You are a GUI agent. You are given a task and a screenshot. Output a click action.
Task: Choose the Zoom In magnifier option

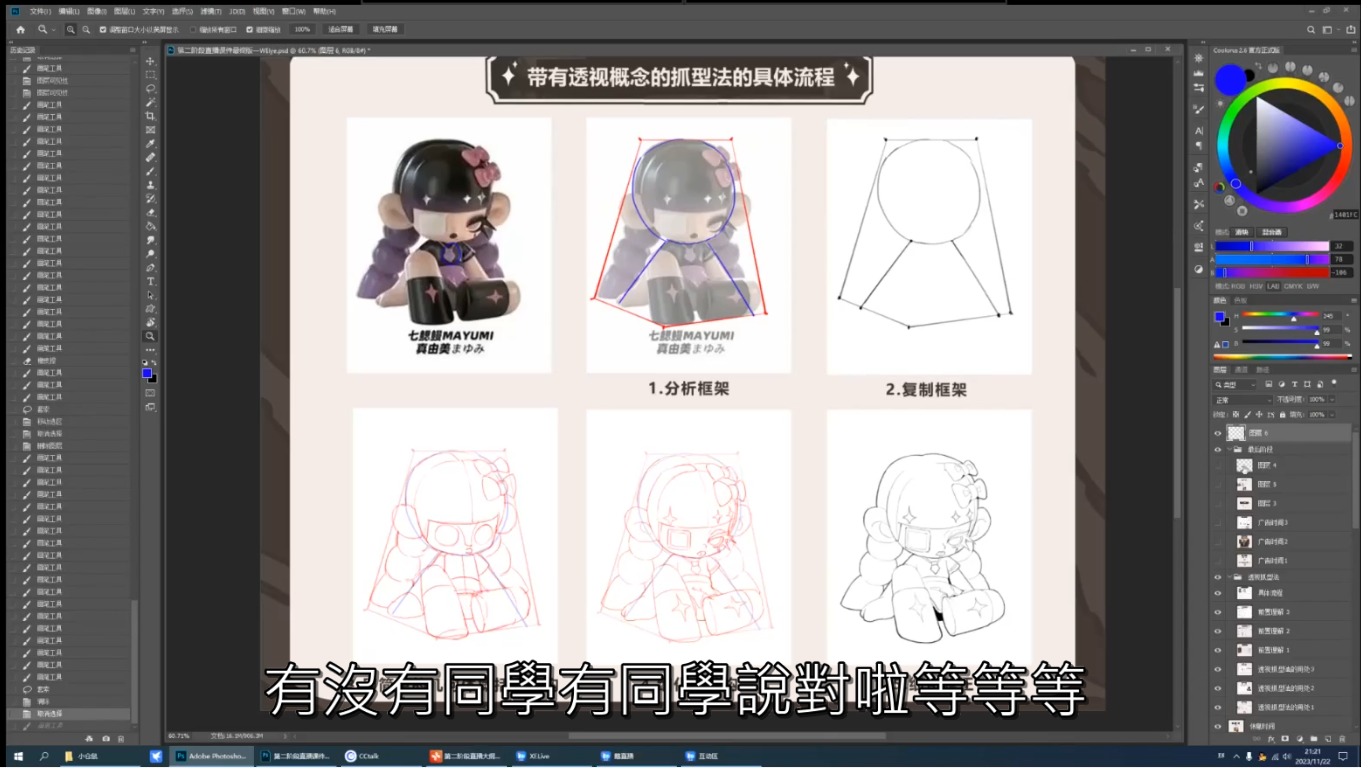tap(71, 29)
